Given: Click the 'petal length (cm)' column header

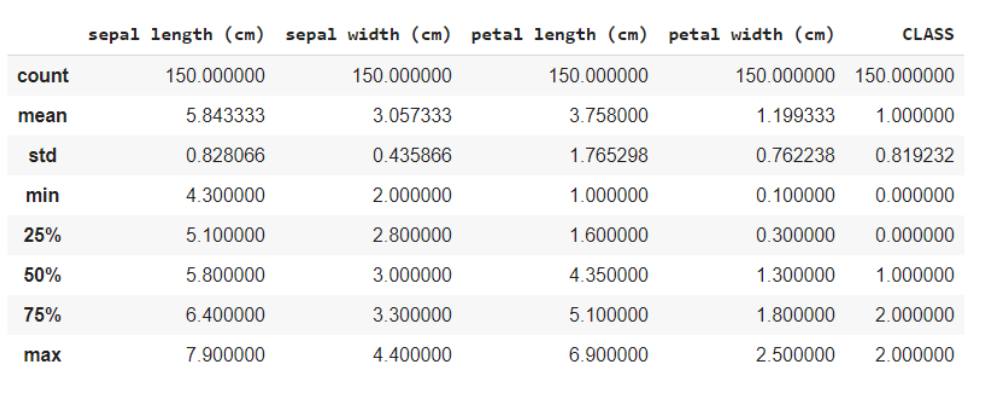Looking at the screenshot, I should 559,35.
